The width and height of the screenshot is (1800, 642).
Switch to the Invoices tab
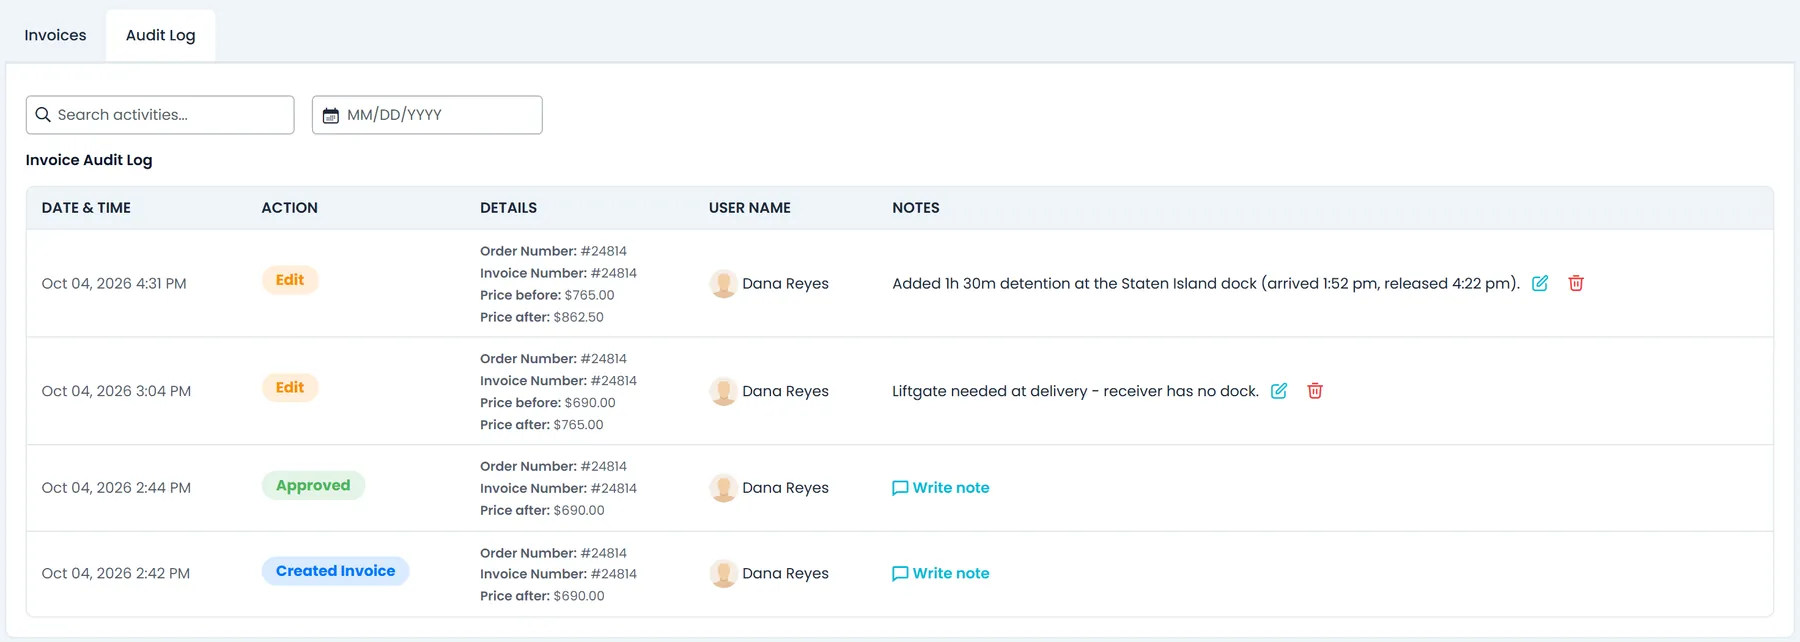pyautogui.click(x=55, y=35)
